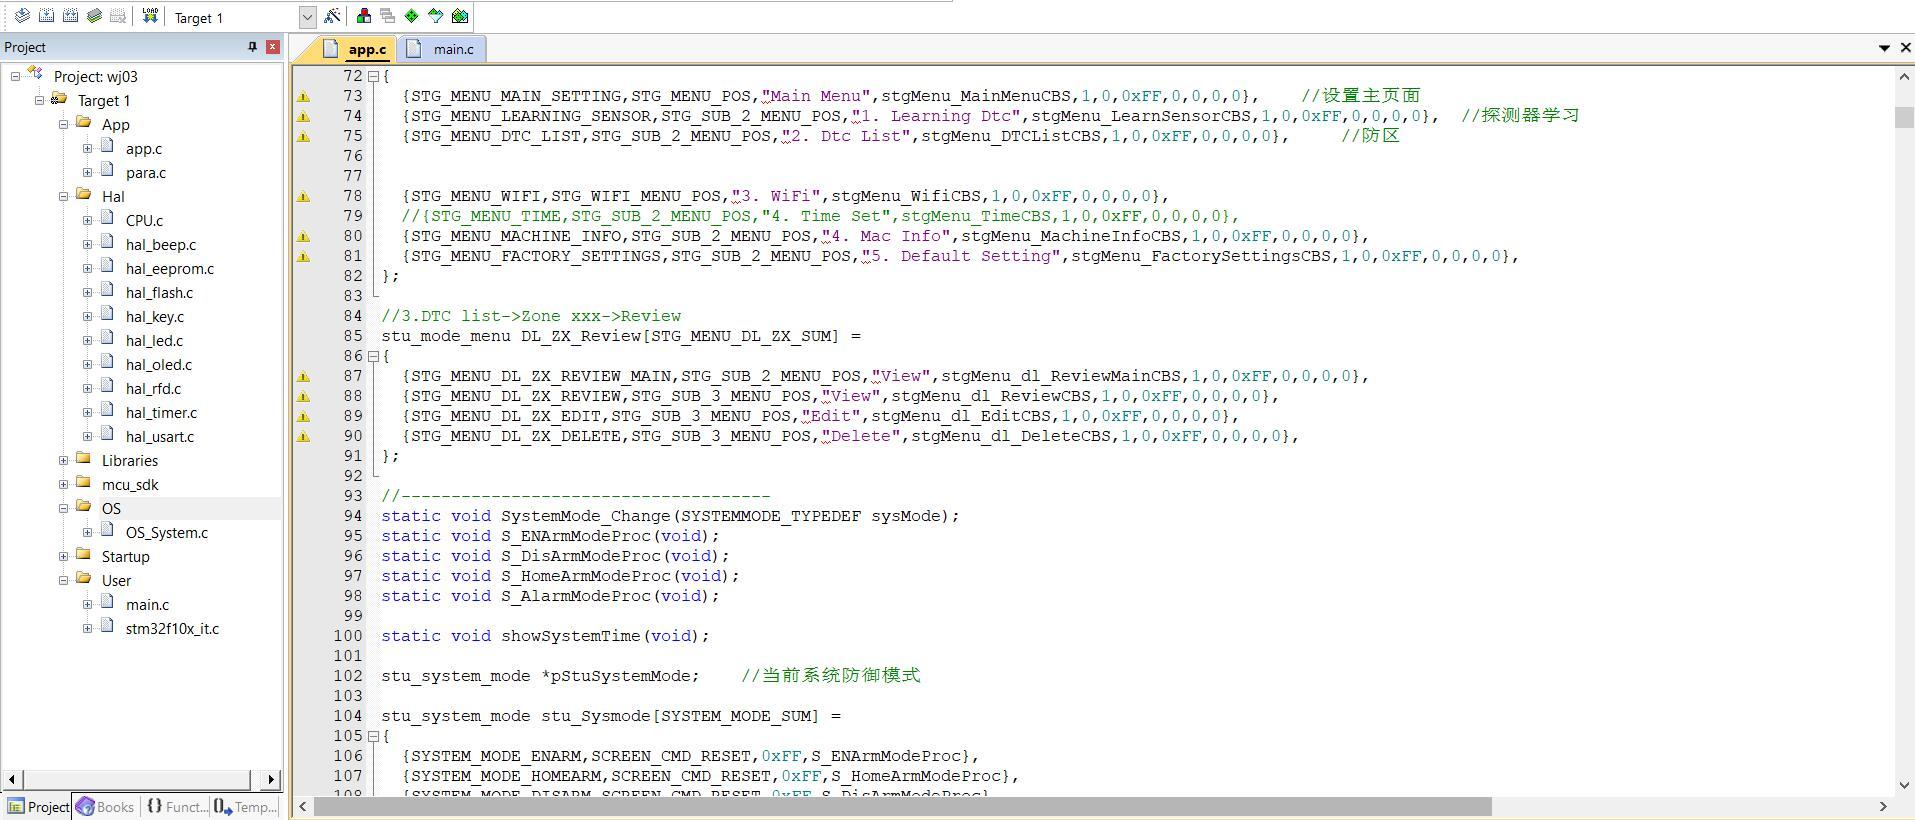Screen dimensions: 1915x820
Task: Click Project panel scroll right arrow
Action: point(271,779)
